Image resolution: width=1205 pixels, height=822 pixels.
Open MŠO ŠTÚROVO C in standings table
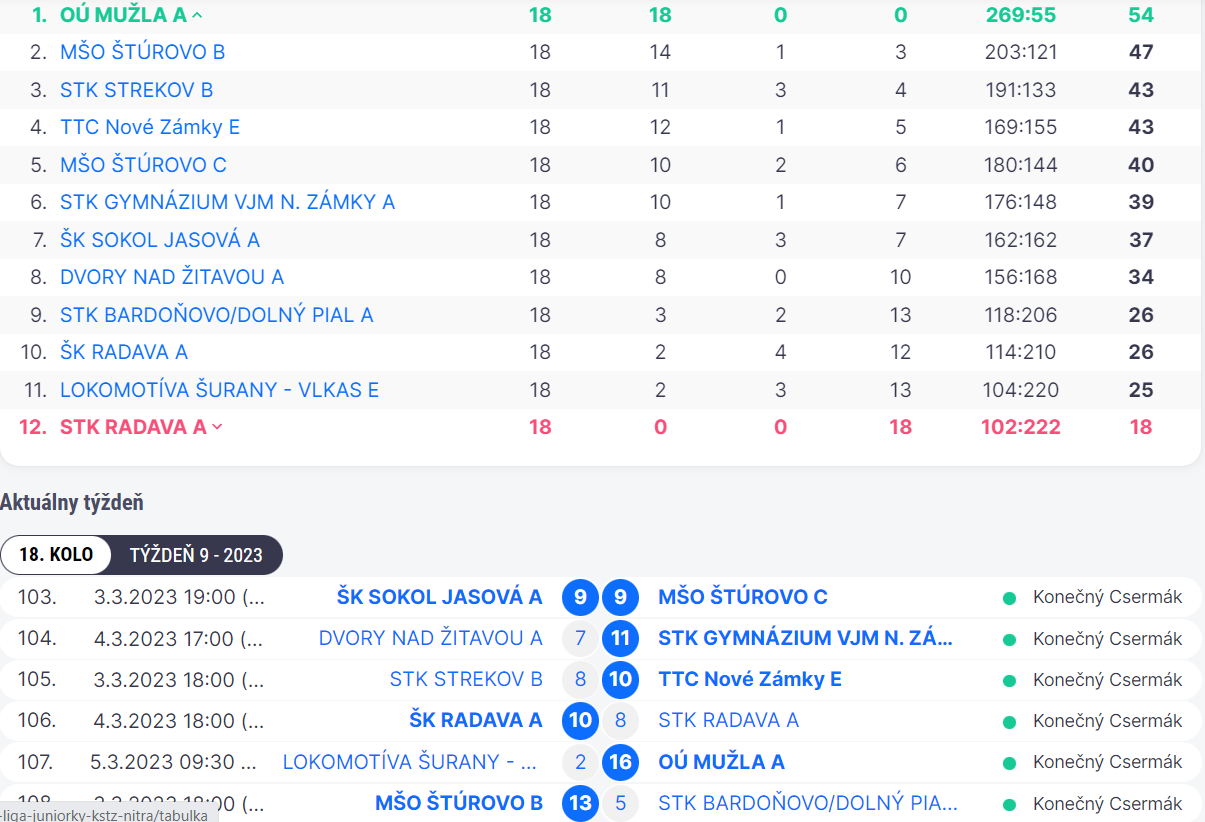tap(144, 165)
